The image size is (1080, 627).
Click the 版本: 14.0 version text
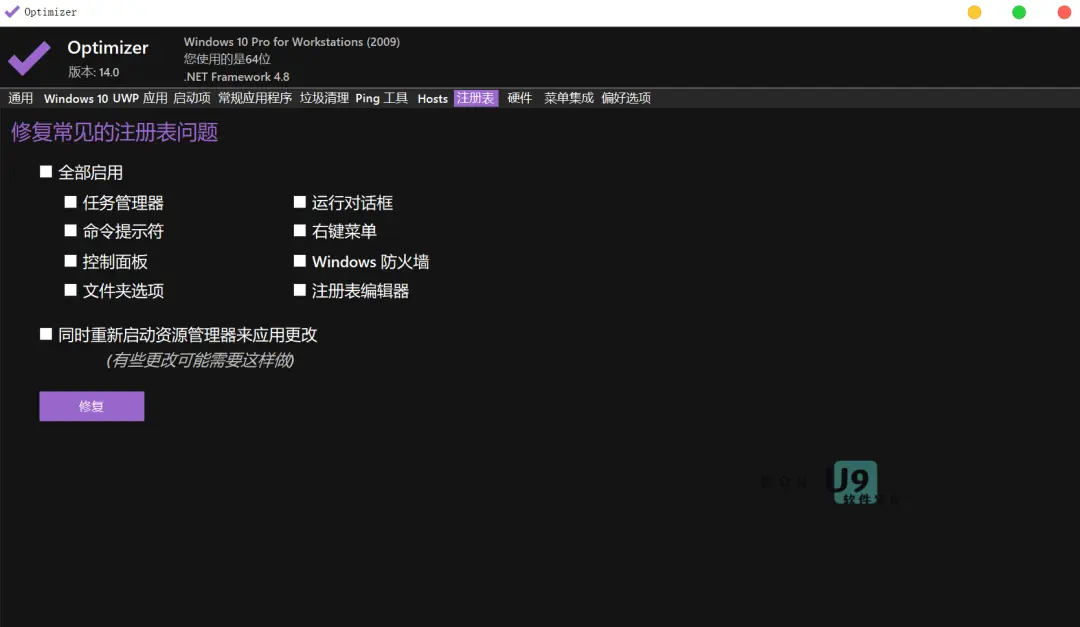pos(94,72)
